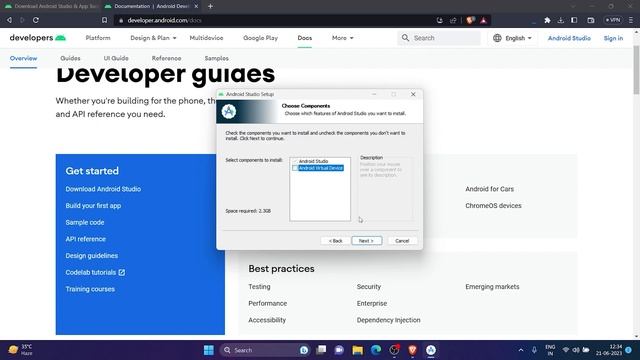Cancel the Android Studio Setup

[x=402, y=241]
